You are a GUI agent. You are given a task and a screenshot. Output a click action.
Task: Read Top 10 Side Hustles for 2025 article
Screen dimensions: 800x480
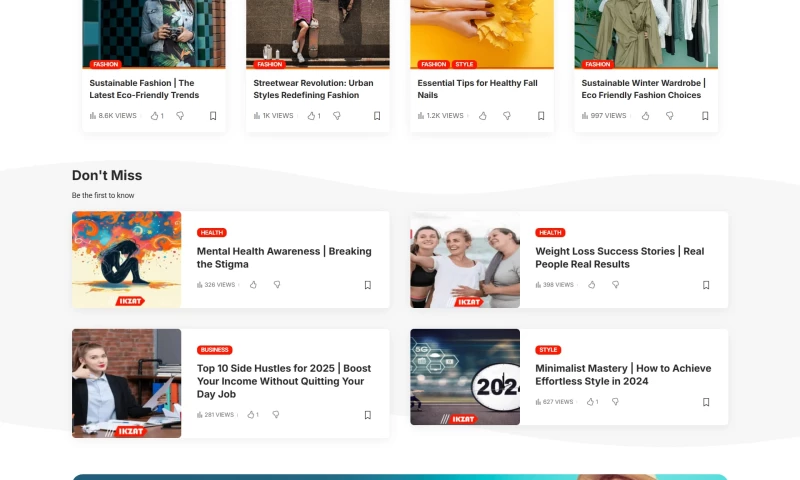283,381
